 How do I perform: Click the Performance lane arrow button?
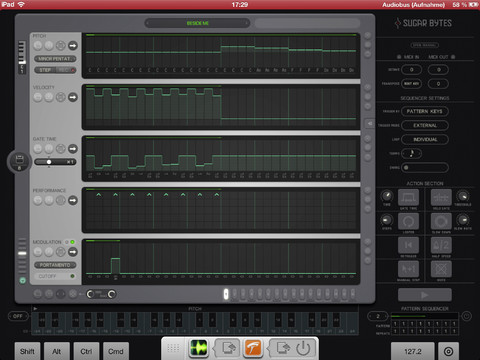73,200
